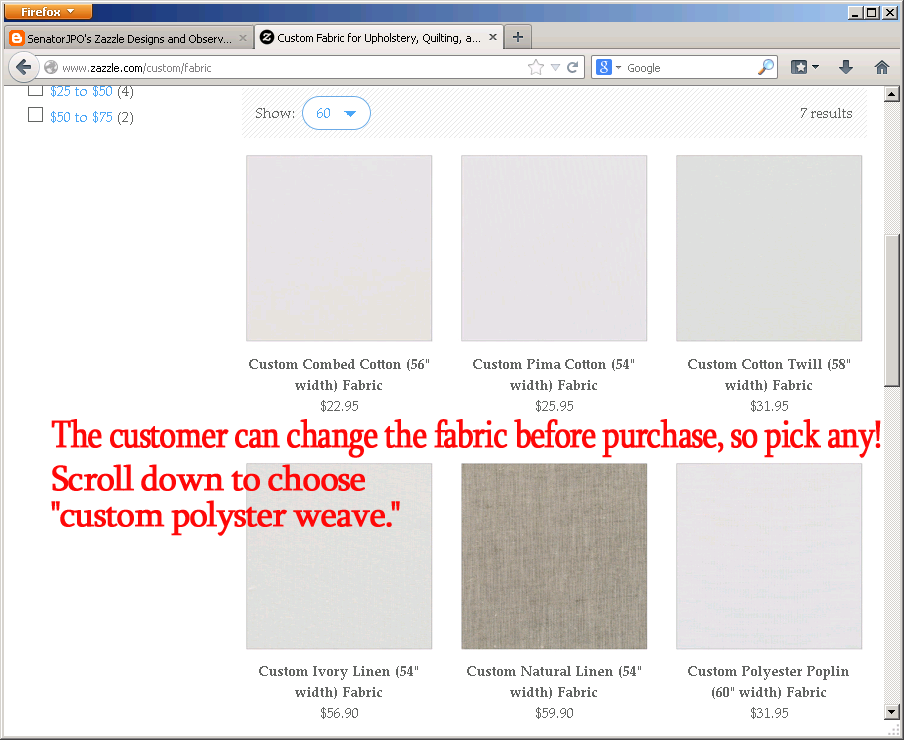Bookmark this page with the star icon
Image resolution: width=904 pixels, height=740 pixels.
tap(536, 67)
